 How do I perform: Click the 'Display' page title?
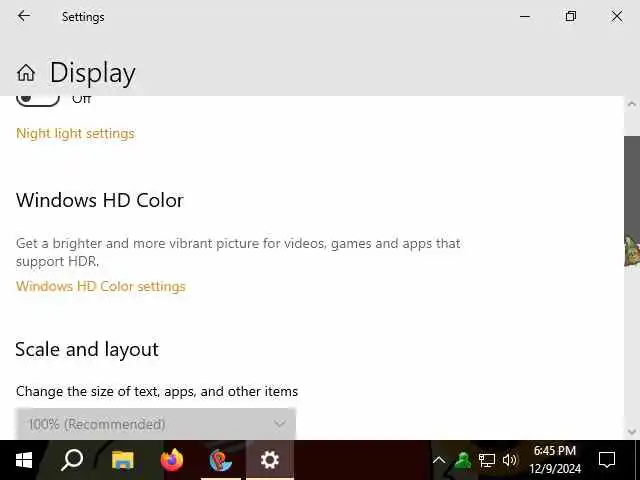[x=93, y=73]
